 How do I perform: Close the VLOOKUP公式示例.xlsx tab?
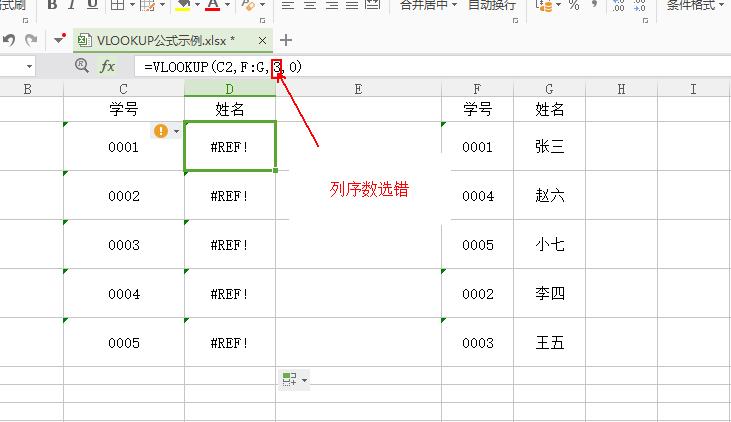(x=262, y=41)
